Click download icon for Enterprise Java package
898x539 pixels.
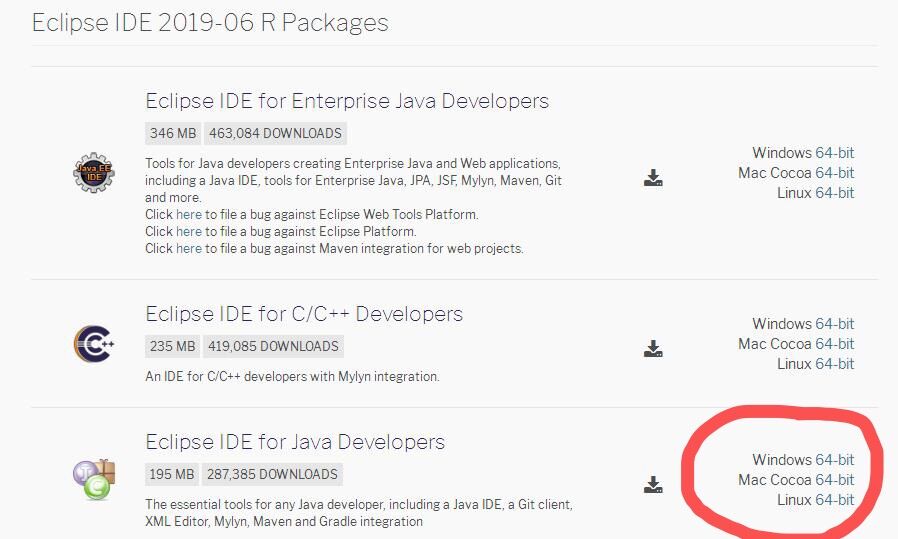653,178
